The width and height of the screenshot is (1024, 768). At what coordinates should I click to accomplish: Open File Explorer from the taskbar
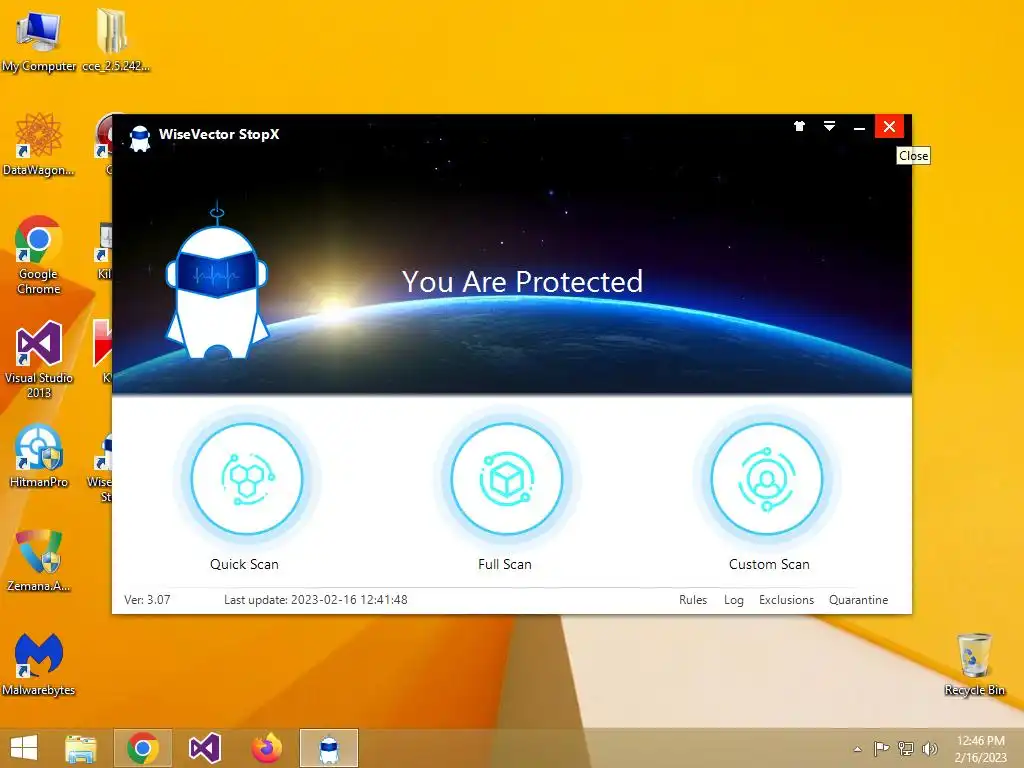point(80,748)
